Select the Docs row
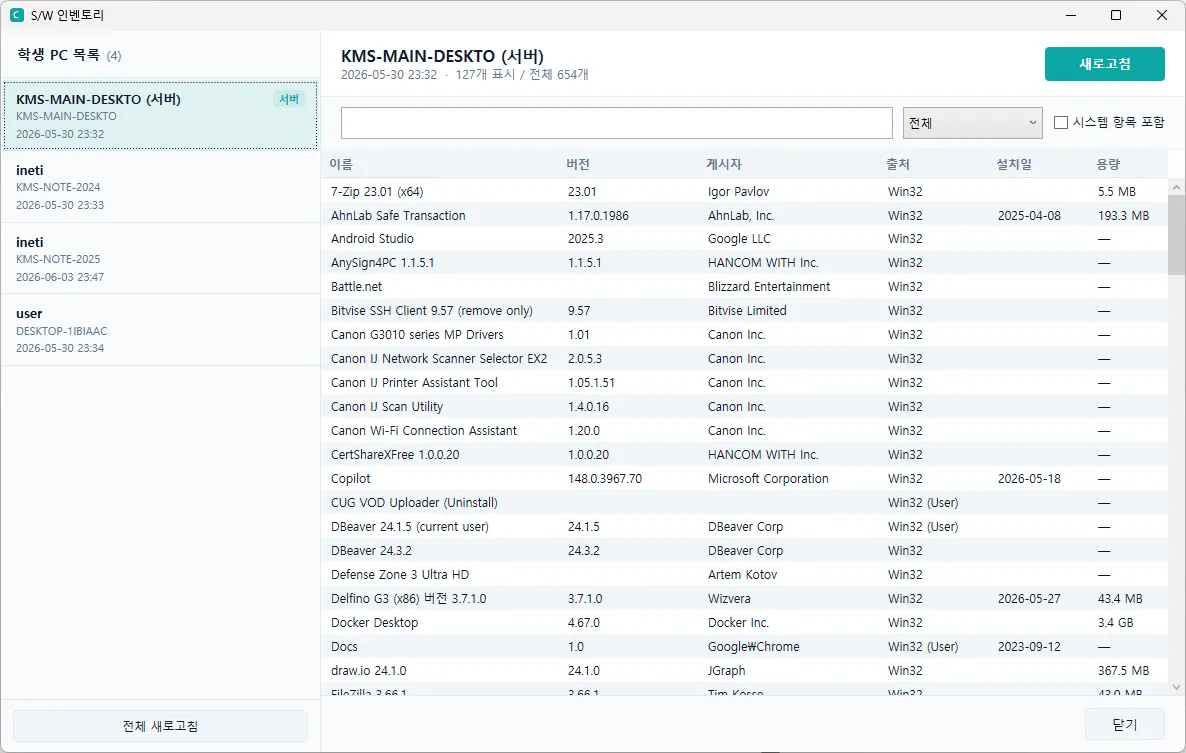The image size is (1186, 753). 745,647
